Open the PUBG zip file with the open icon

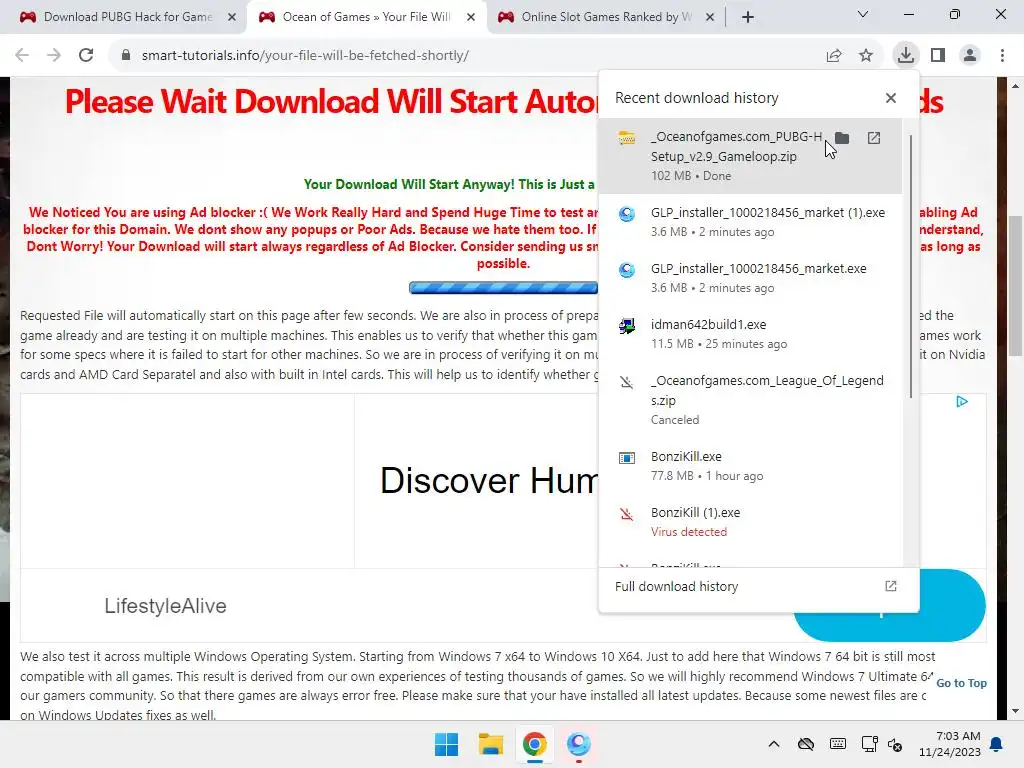point(874,138)
